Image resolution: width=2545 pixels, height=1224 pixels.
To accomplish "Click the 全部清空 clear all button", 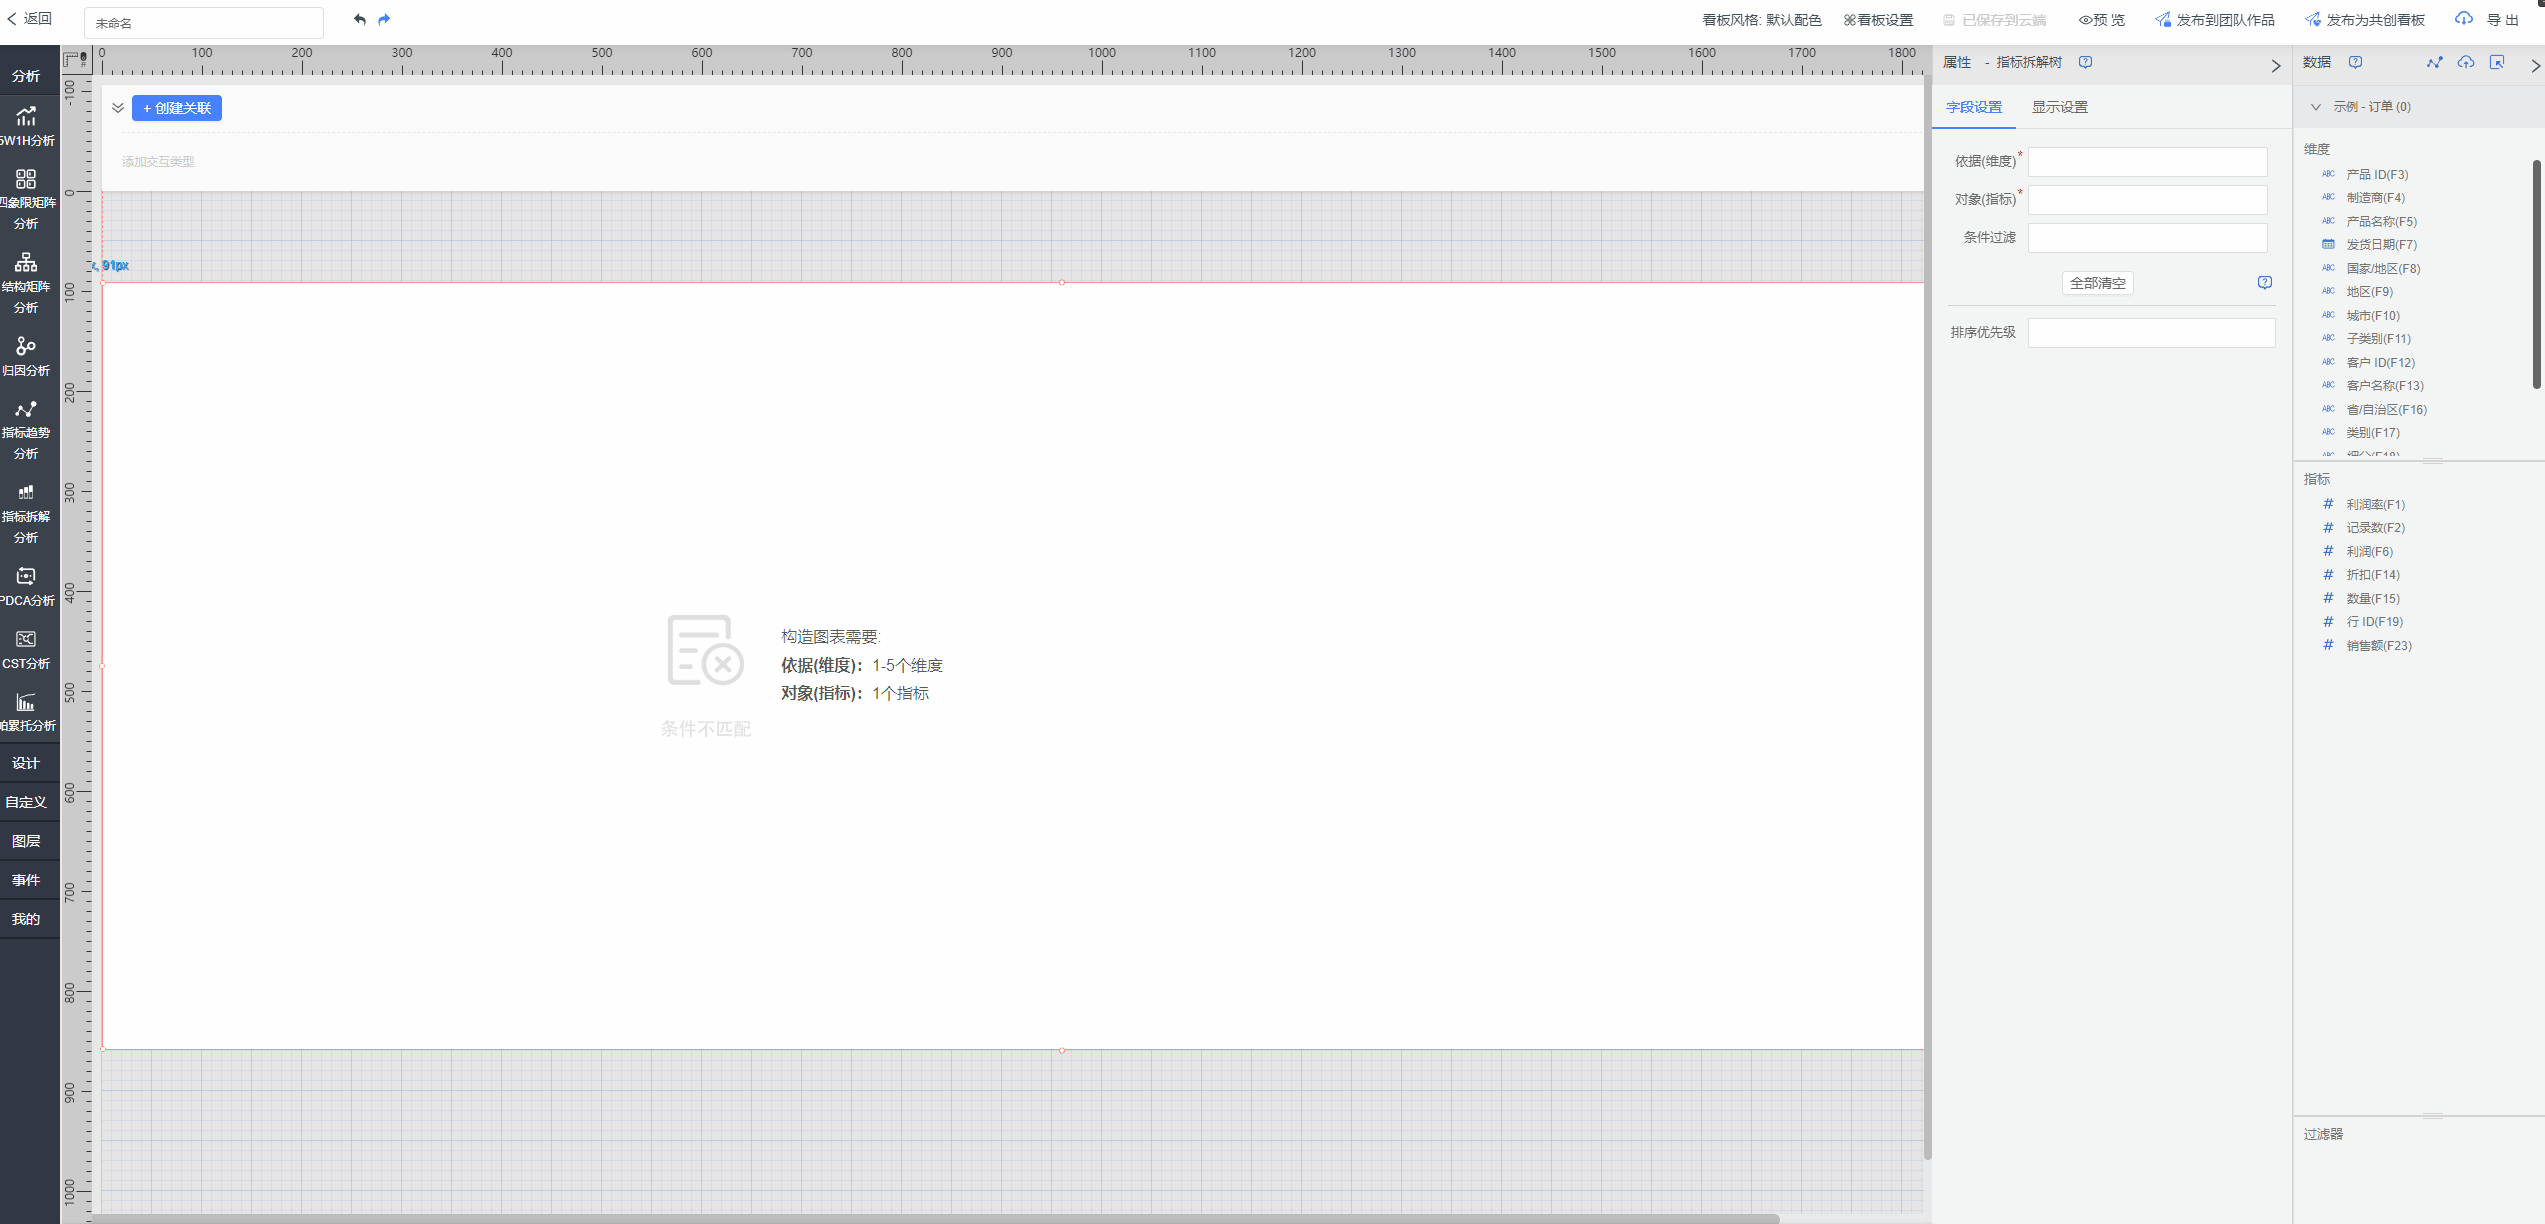I will [x=2097, y=283].
